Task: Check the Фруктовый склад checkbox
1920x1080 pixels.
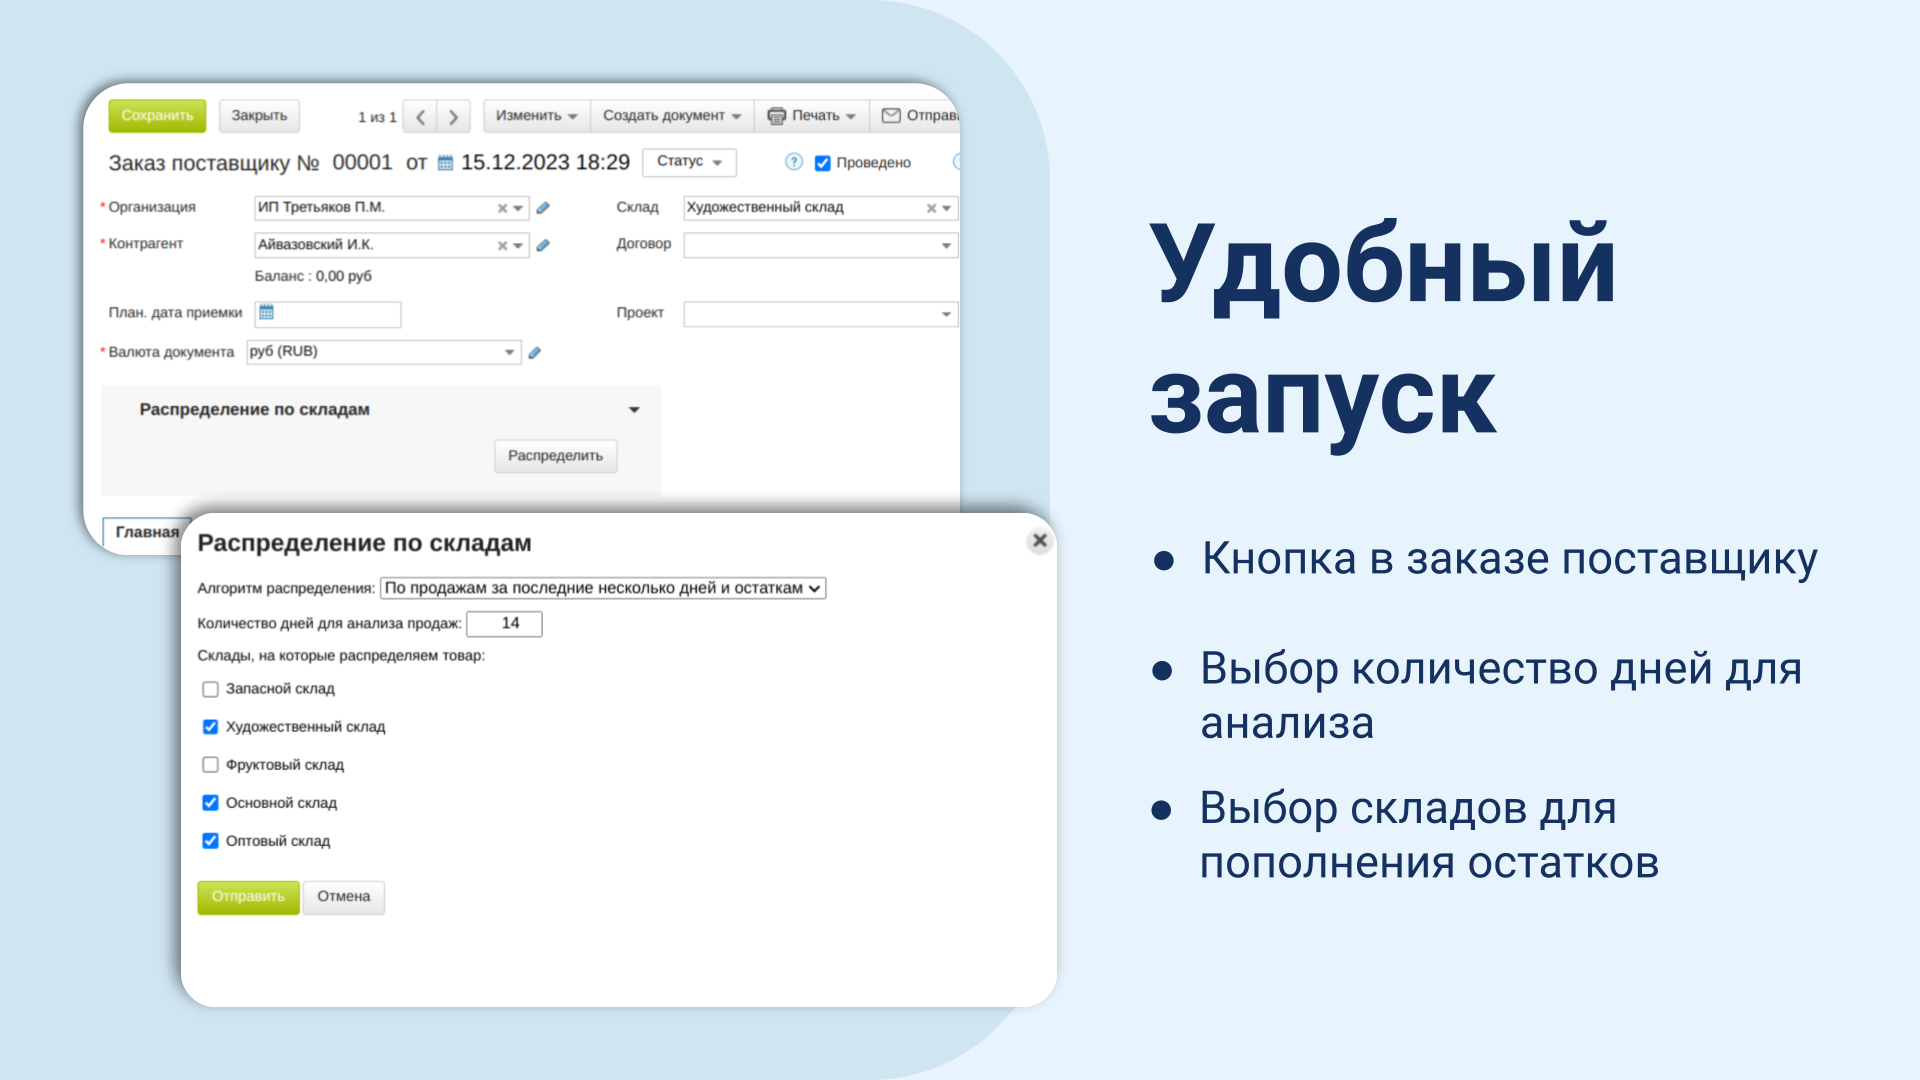Action: pyautogui.click(x=210, y=765)
